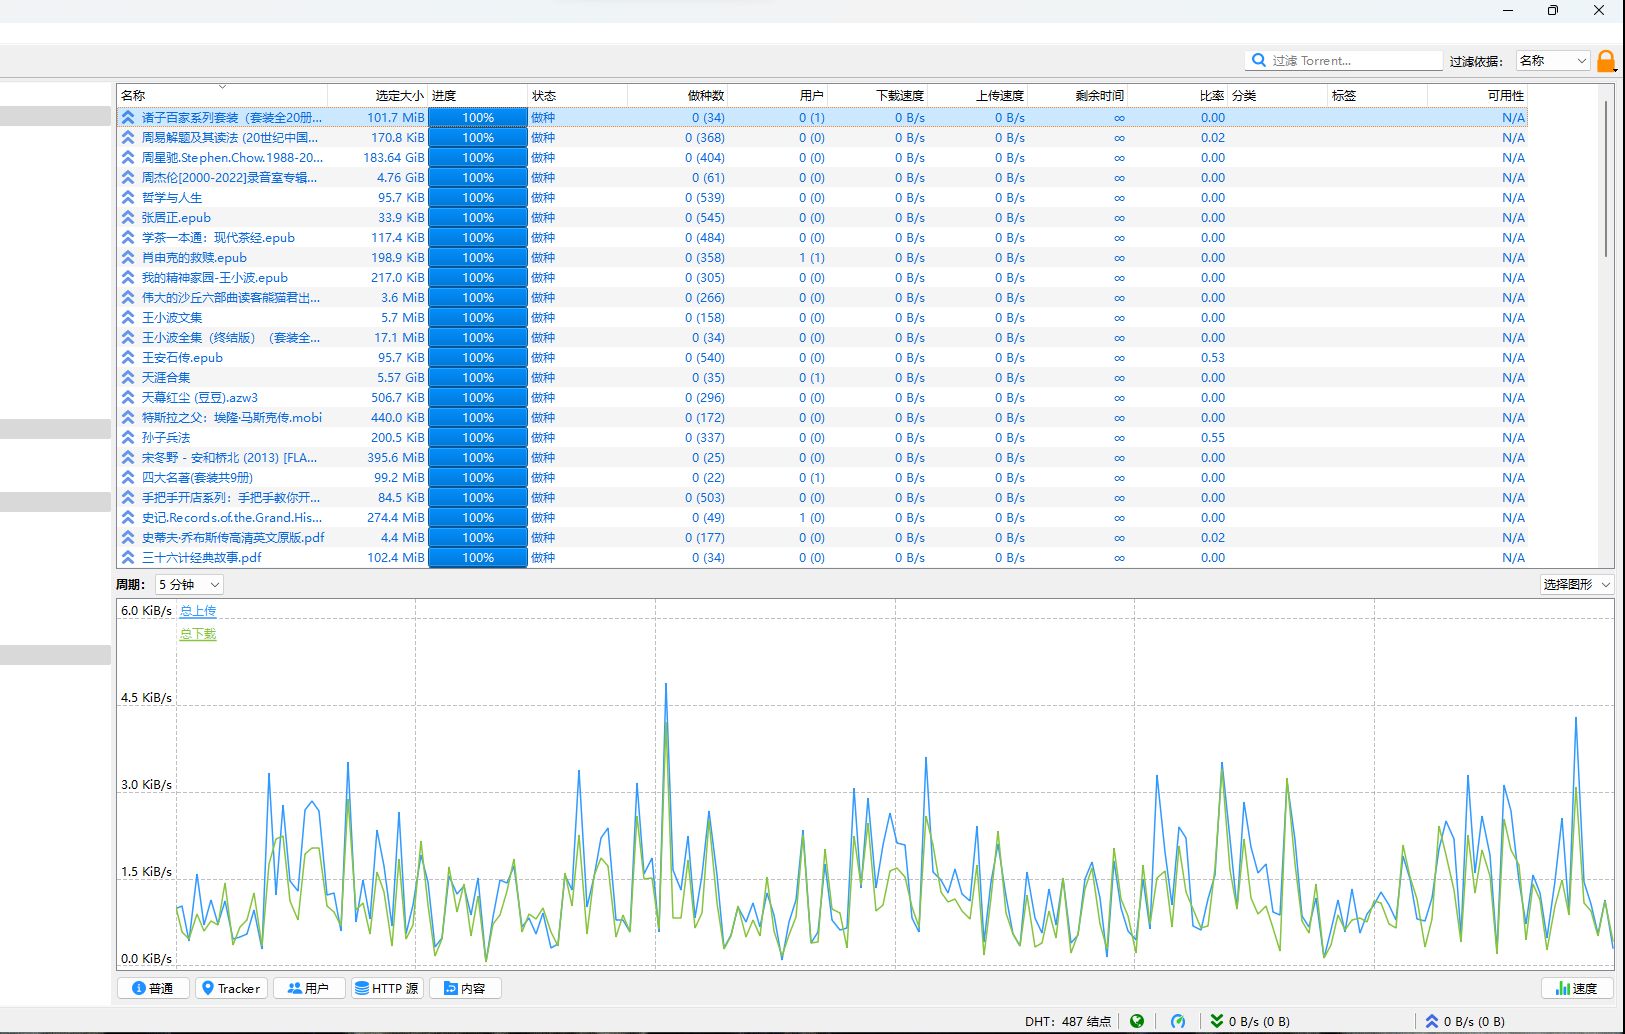The height and width of the screenshot is (1034, 1625).
Task: Select 手把手开店系列 torrent row
Action: [822, 497]
